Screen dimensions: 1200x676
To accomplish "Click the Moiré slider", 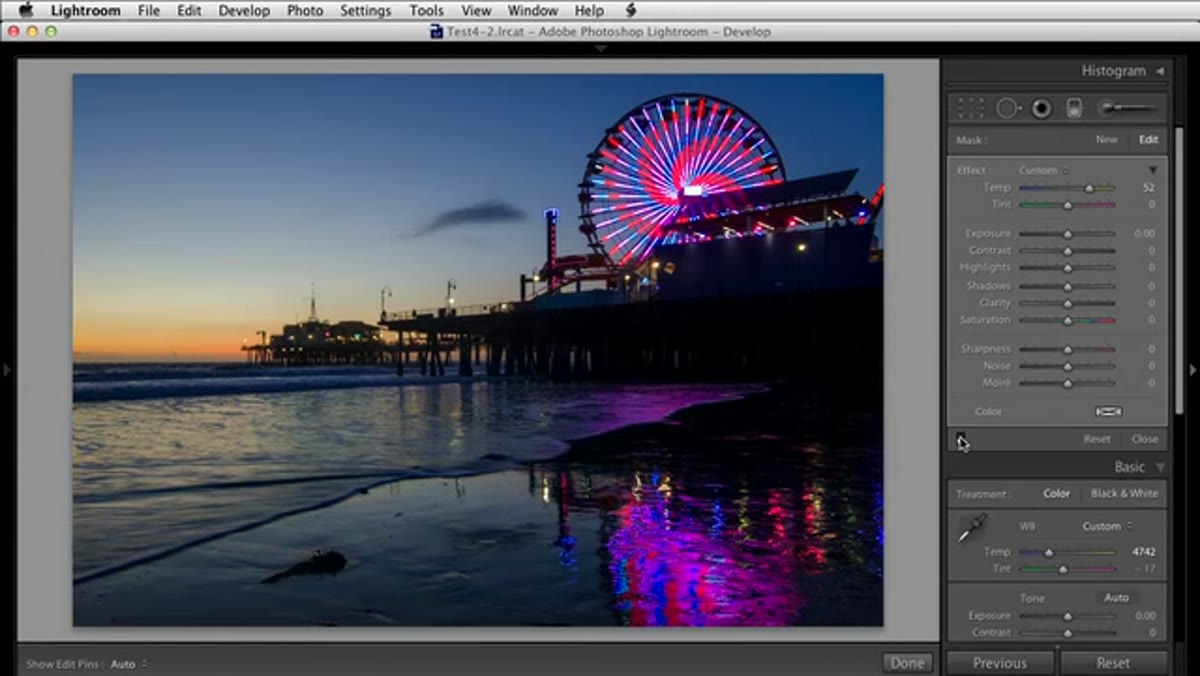I will [1067, 383].
